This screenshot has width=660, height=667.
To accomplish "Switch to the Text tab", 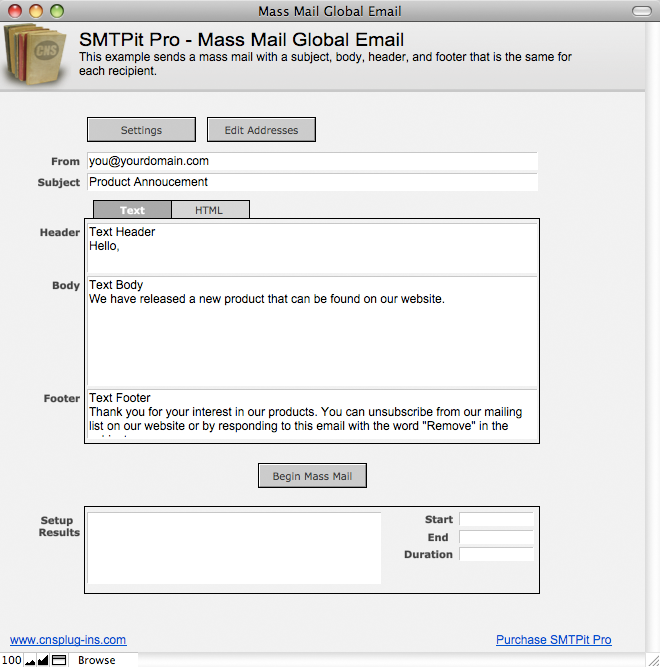I will tap(132, 210).
